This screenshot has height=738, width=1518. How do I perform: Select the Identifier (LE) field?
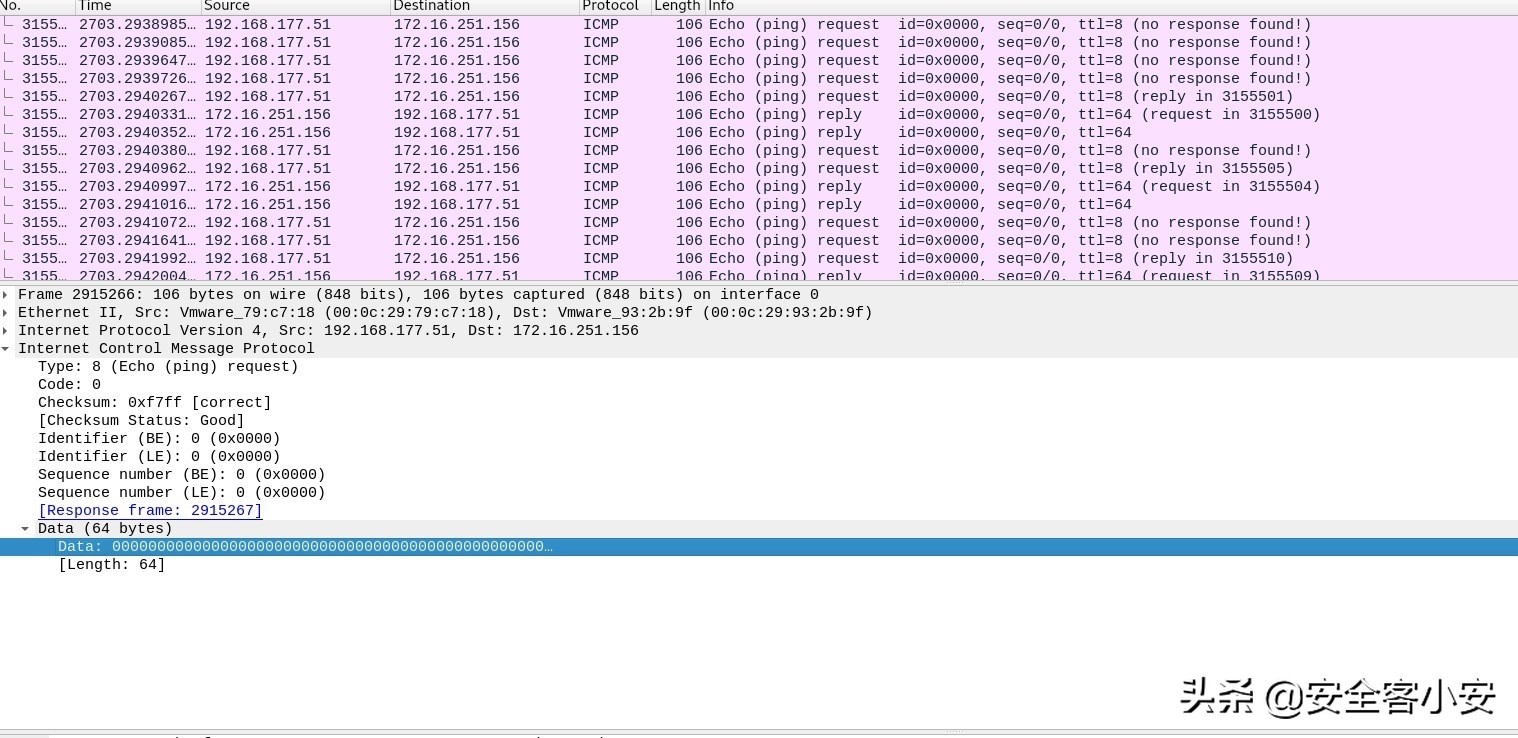(x=159, y=457)
